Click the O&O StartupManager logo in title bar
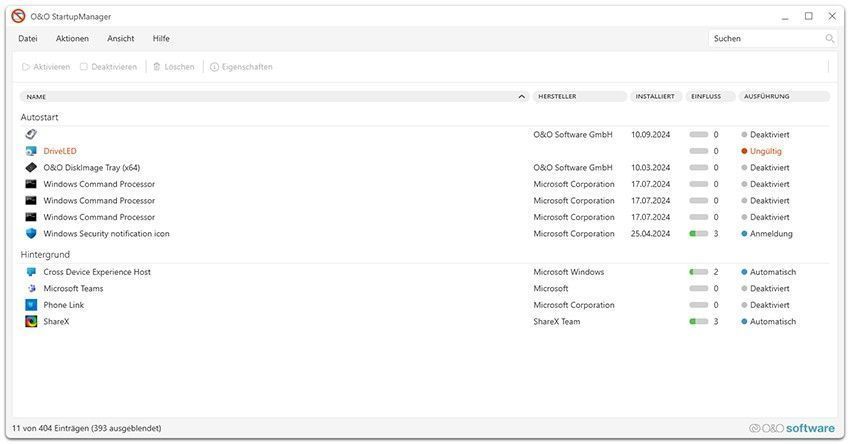The image size is (850, 444). pos(18,16)
